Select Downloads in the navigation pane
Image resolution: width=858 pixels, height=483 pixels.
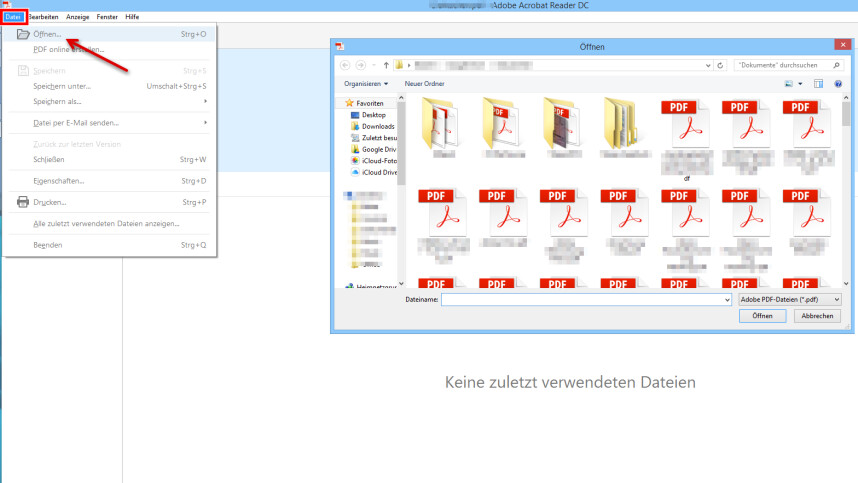point(373,126)
